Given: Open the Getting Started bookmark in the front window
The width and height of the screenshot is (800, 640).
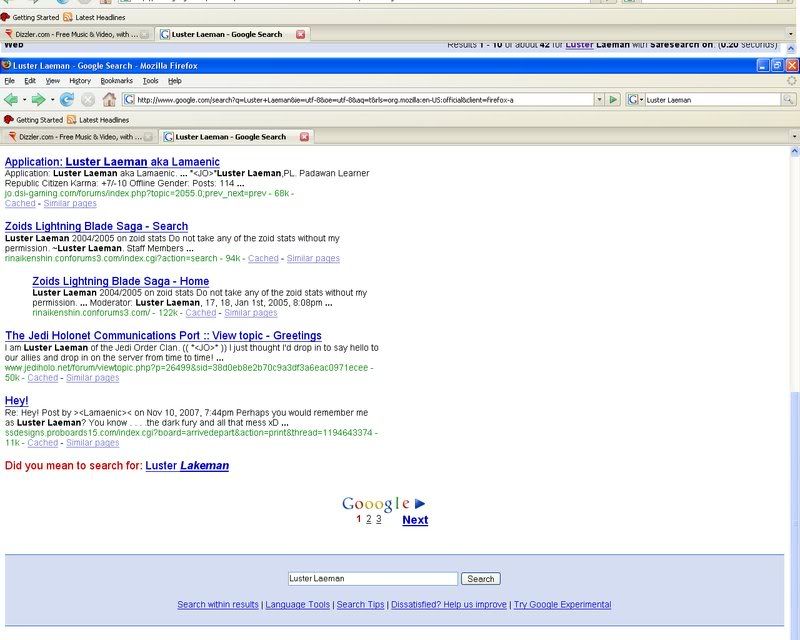Looking at the screenshot, I should (x=34, y=120).
